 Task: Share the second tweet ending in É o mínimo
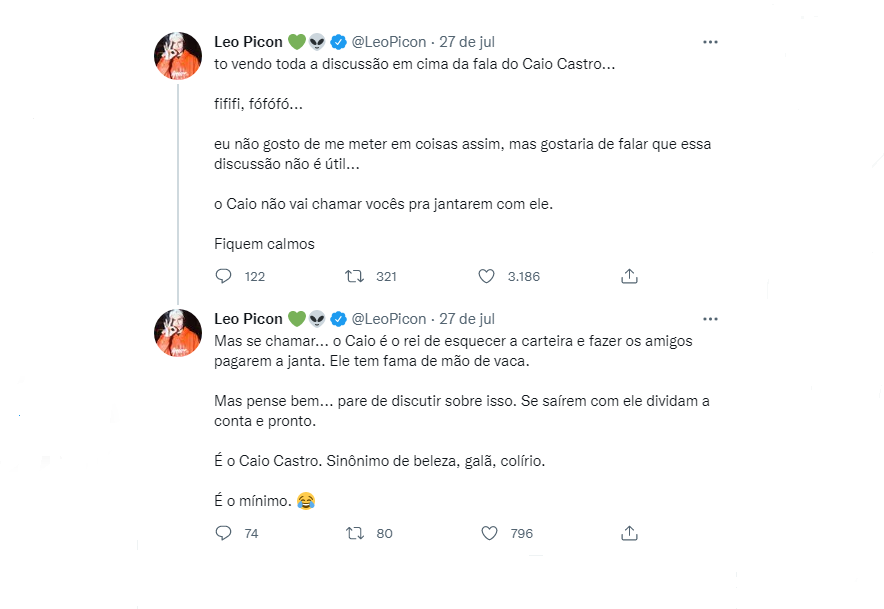629,533
